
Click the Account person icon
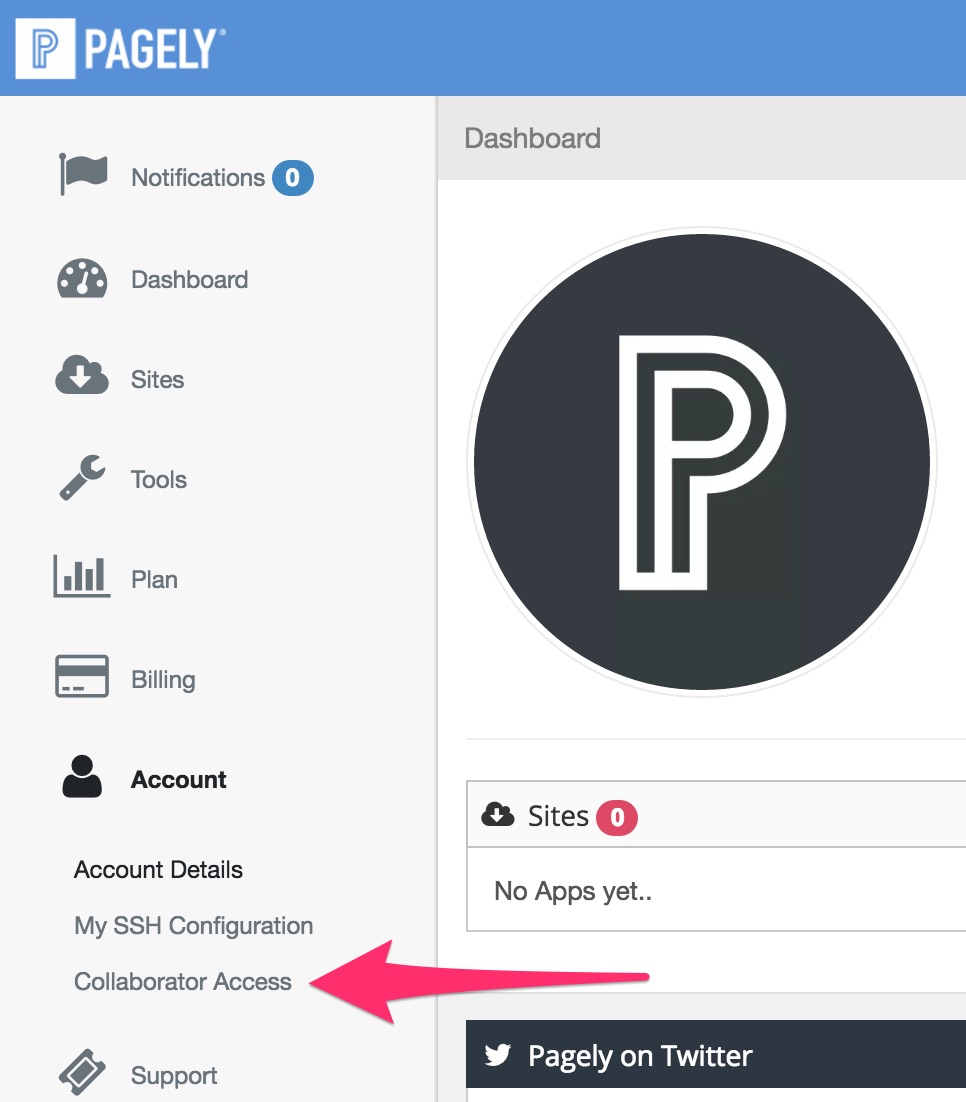click(82, 777)
